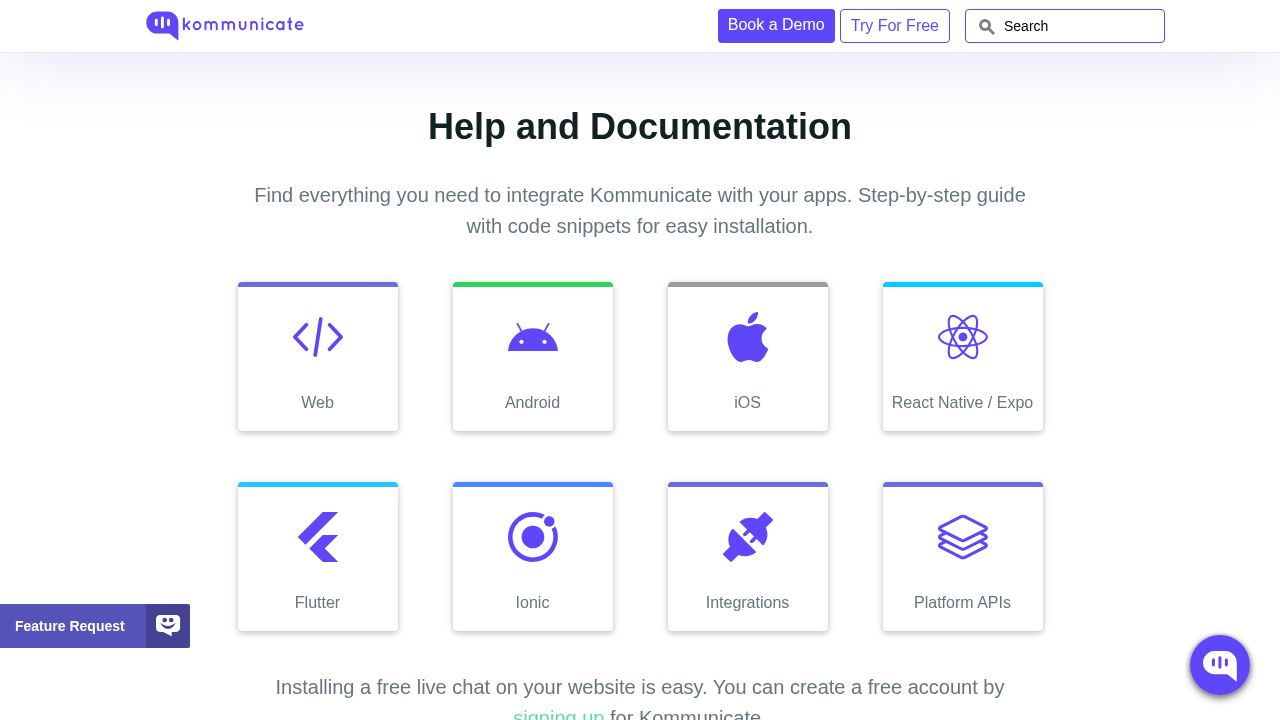This screenshot has width=1280, height=720.
Task: Open the Integrations plug icon
Action: pos(748,537)
